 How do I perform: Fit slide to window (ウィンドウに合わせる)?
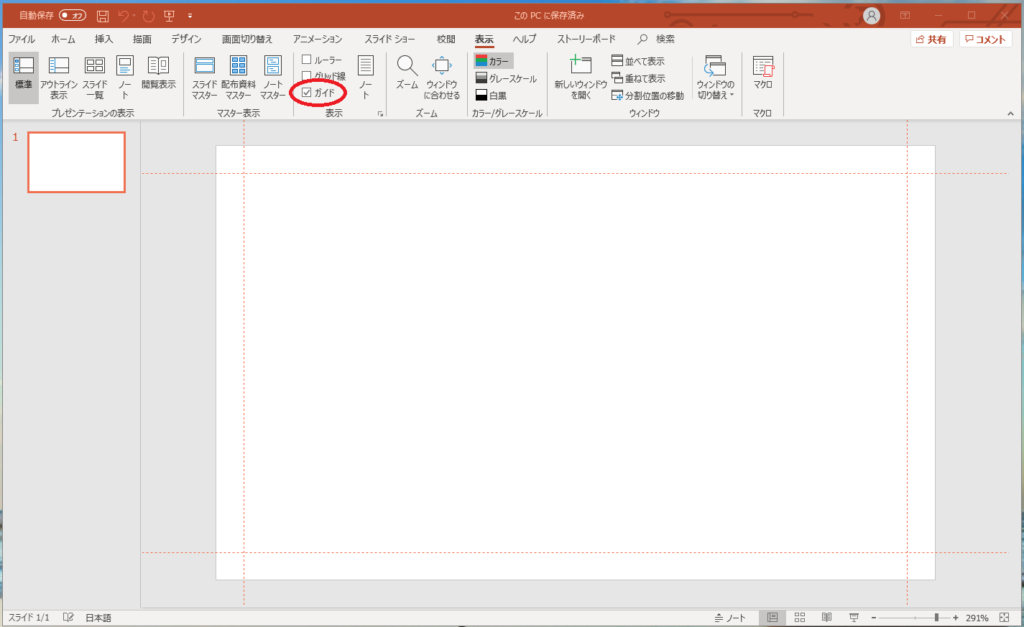point(442,76)
